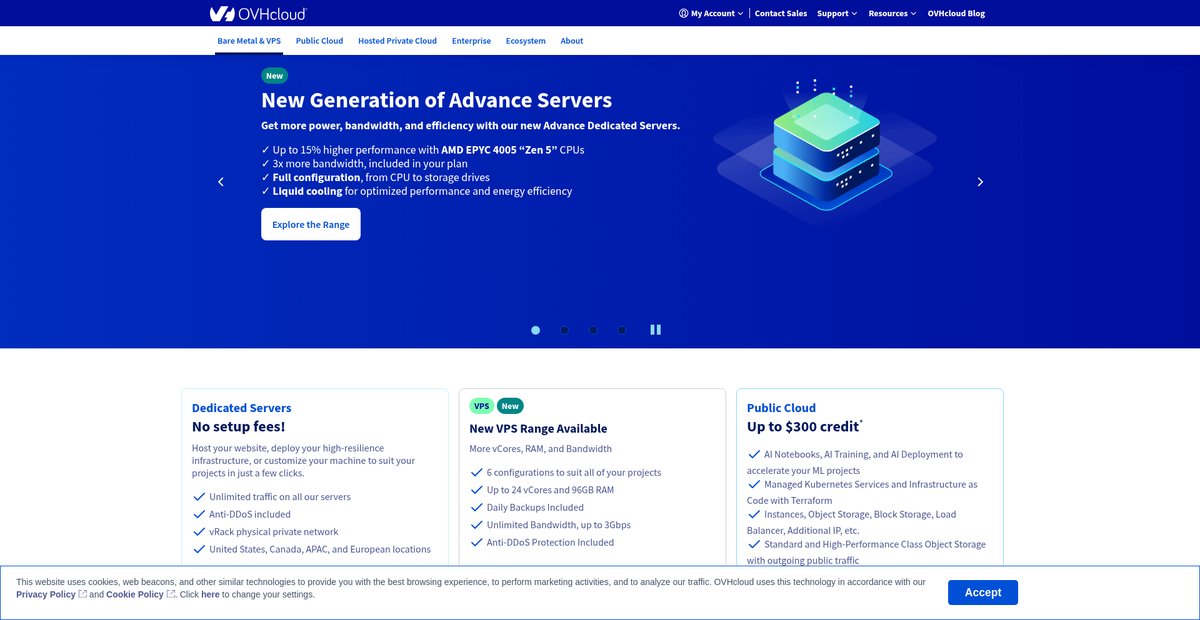Click 'Up to $300 credit' heading

click(805, 426)
